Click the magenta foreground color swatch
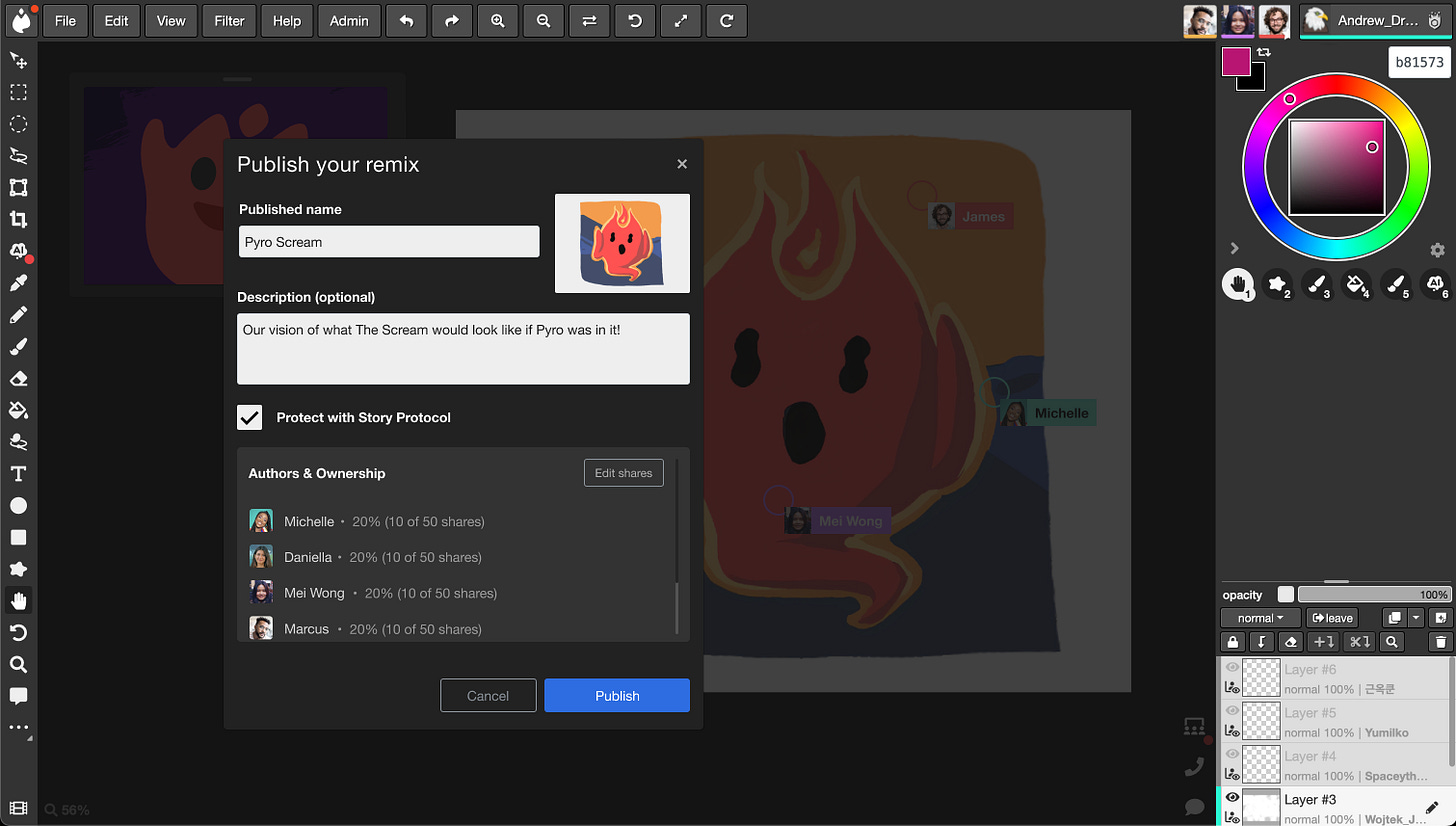The image size is (1456, 826). (1236, 61)
